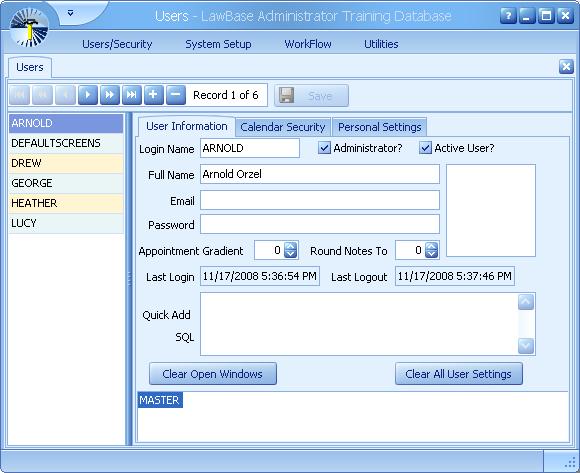Increase the Round Notes To value

tap(432, 246)
